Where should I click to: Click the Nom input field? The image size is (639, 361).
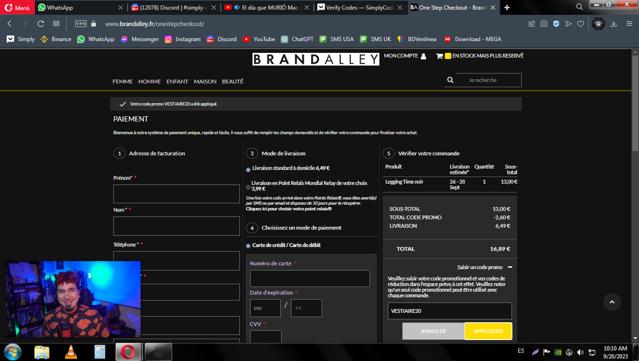[x=176, y=226]
